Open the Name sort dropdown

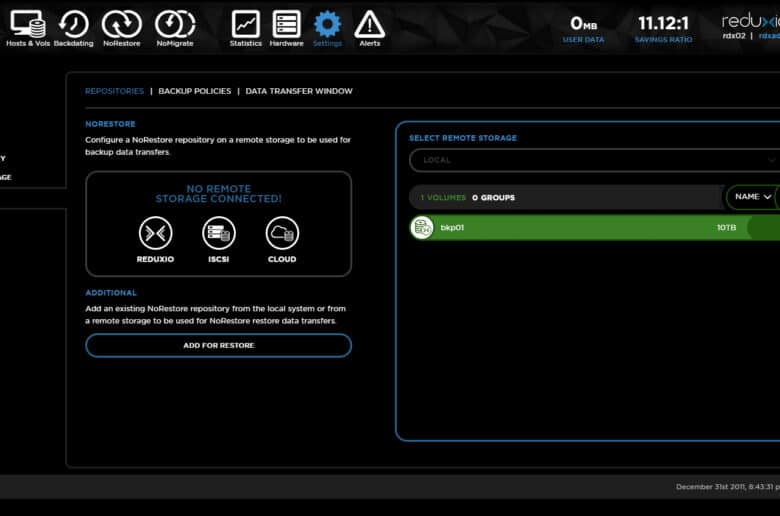(x=753, y=197)
